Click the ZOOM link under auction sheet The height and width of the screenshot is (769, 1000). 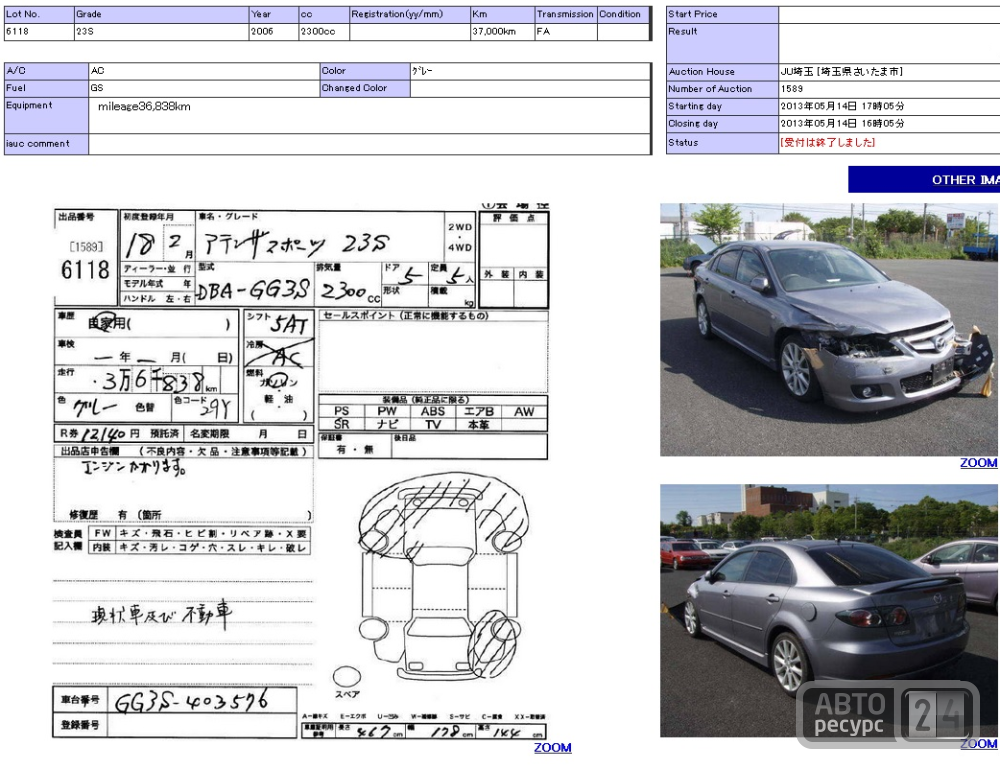[x=552, y=747]
